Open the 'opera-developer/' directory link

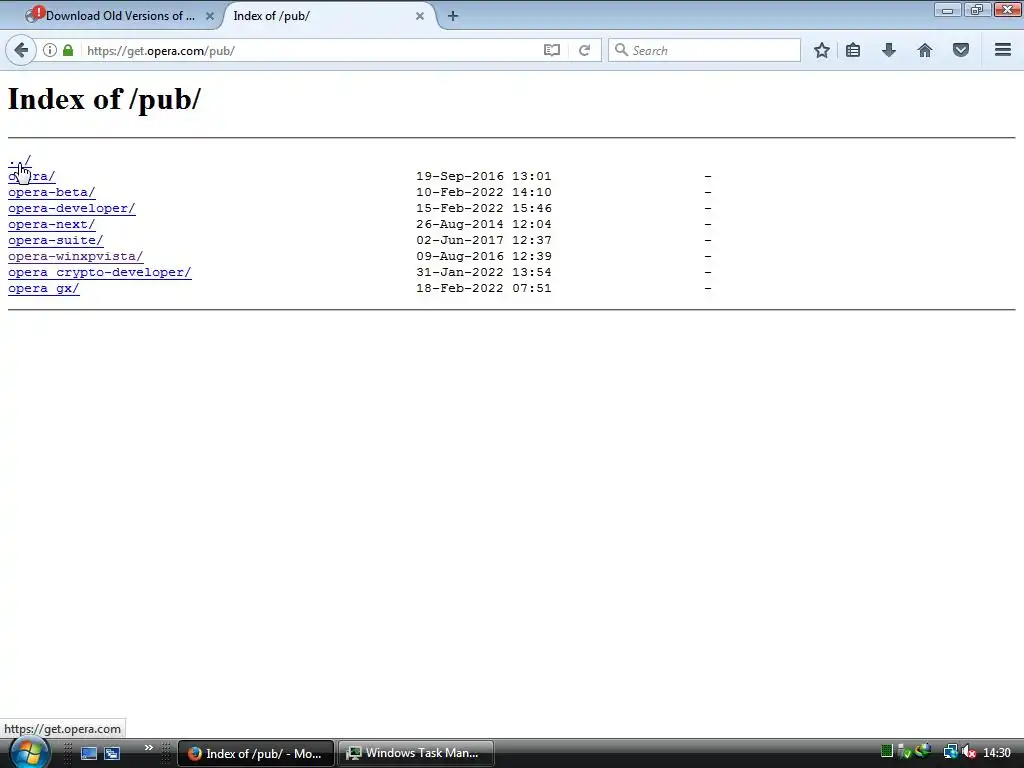tap(72, 208)
